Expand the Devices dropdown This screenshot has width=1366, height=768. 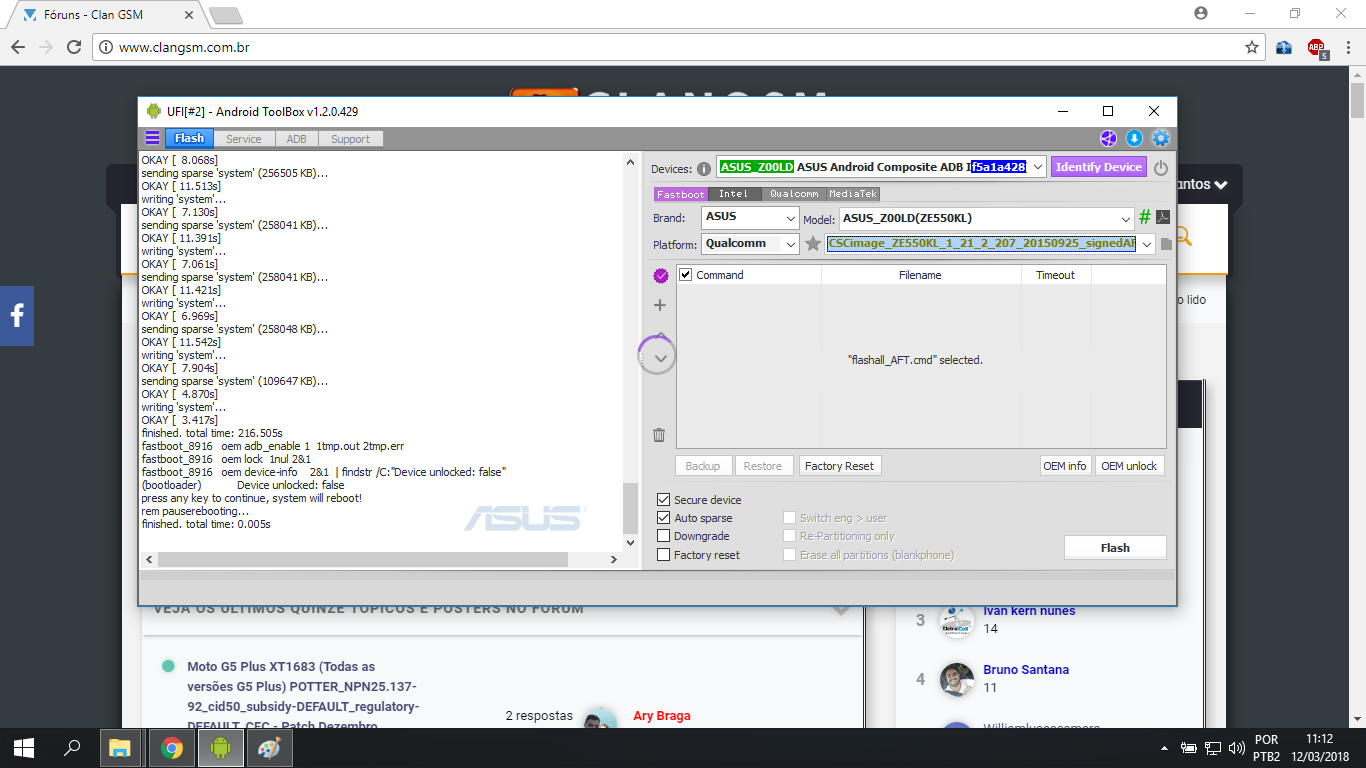pyautogui.click(x=1037, y=167)
